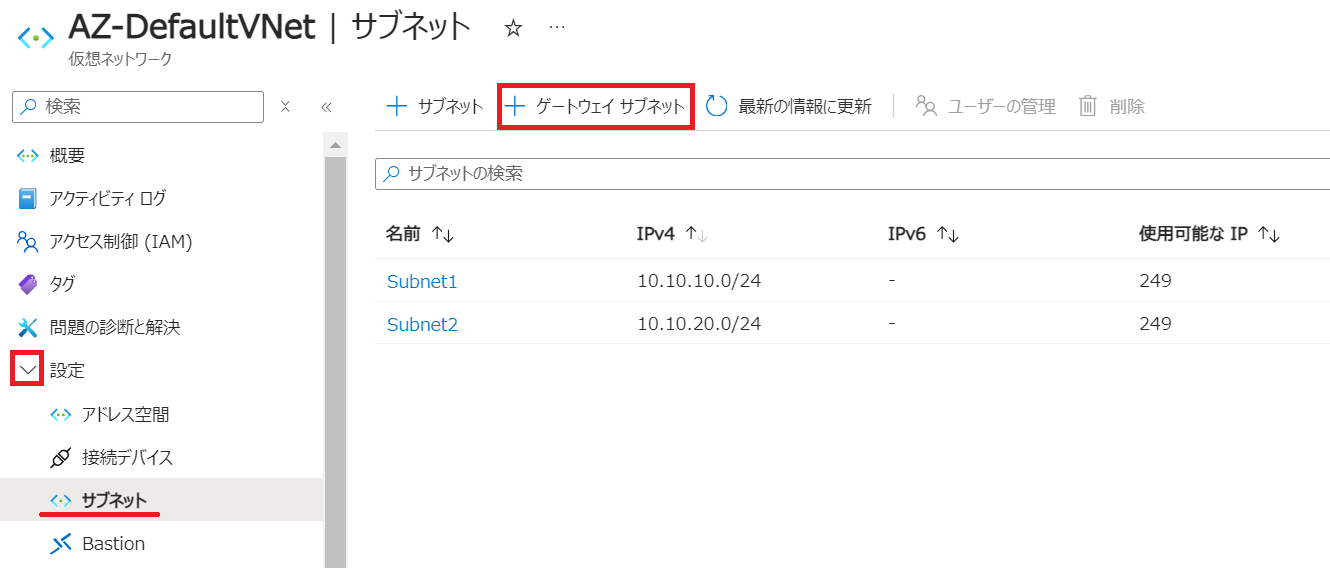Image resolution: width=1330 pixels, height=568 pixels.
Task: Click the 10.10.10.0/24 address cell
Action: click(699, 281)
